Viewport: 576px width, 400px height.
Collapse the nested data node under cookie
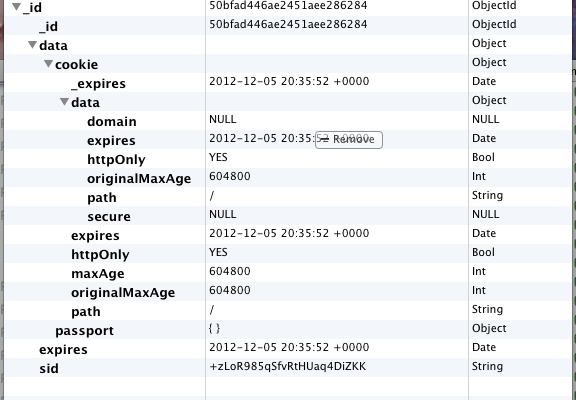pos(64,102)
